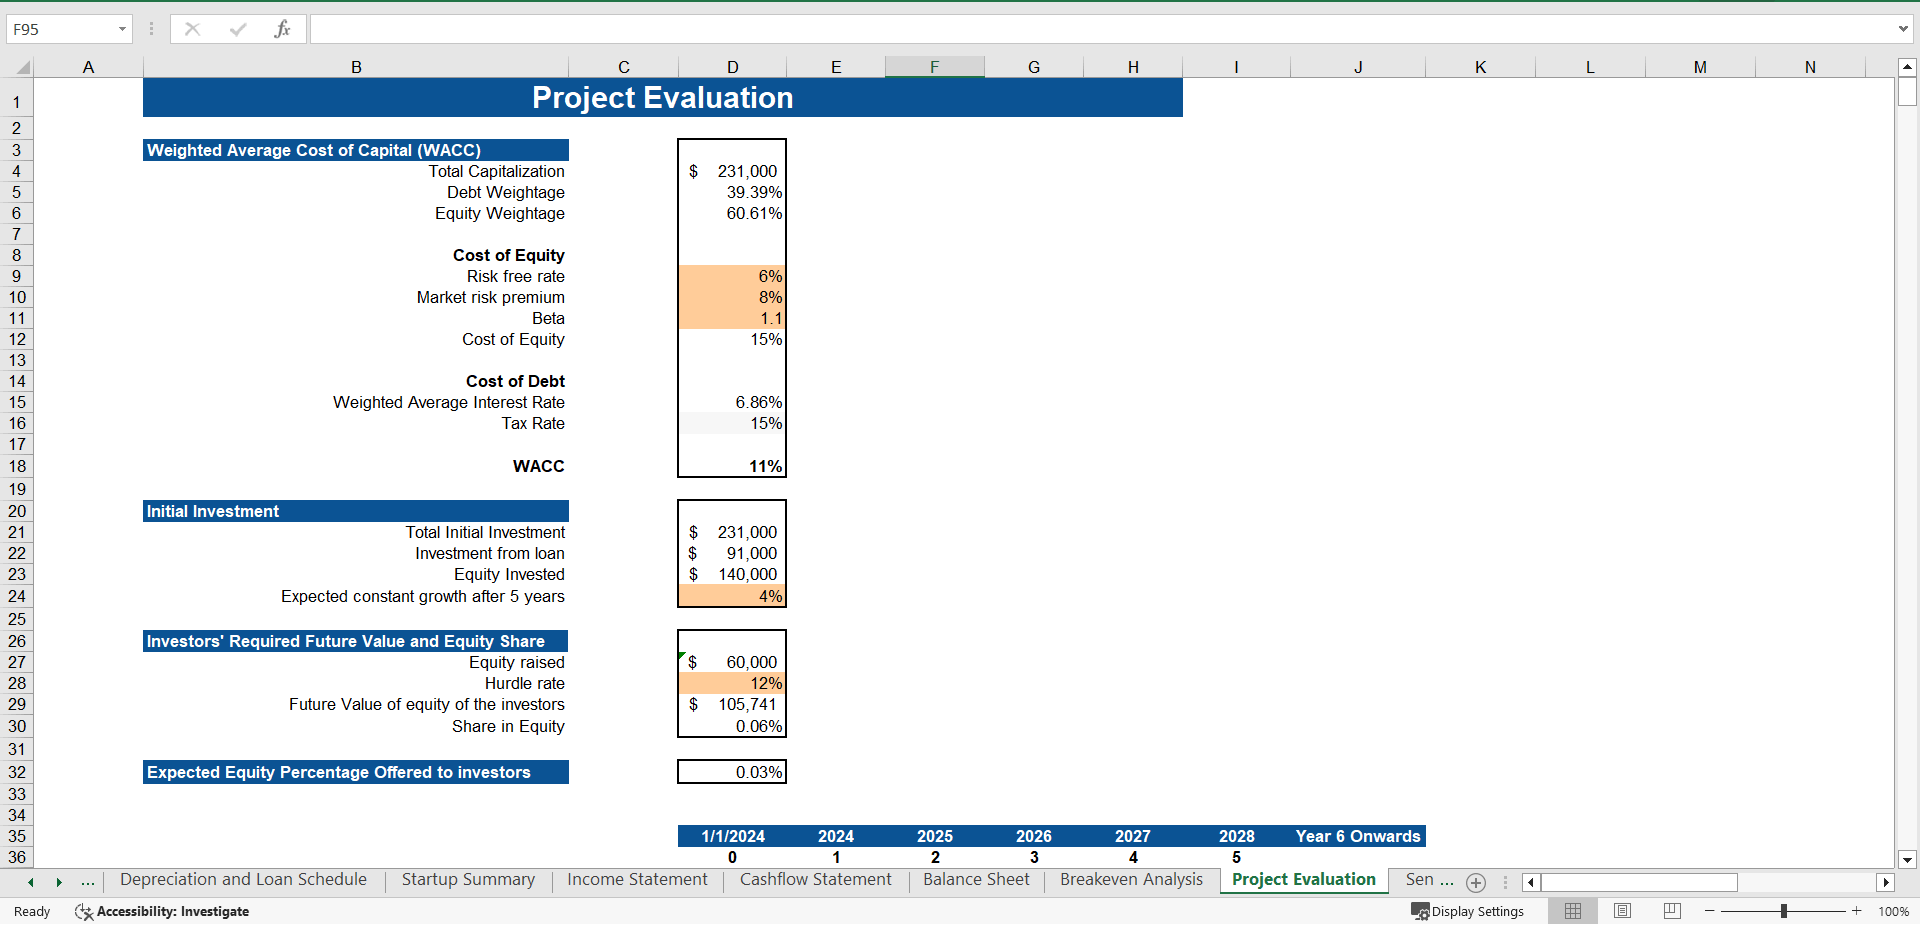Open Page Break Preview view
Image resolution: width=1920 pixels, height=926 pixels.
click(1671, 911)
